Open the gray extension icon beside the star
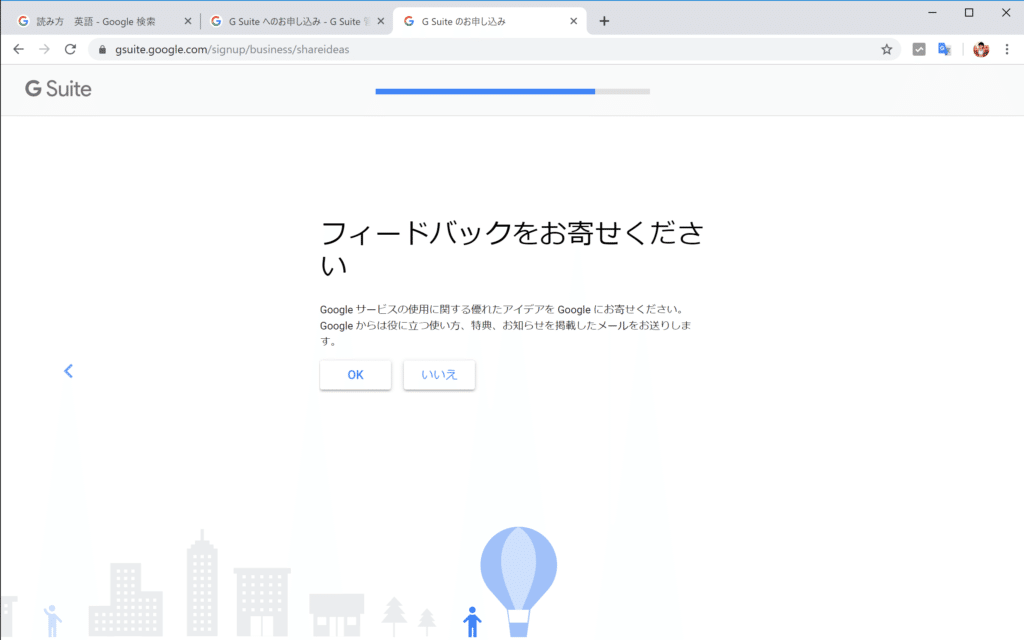 tap(918, 48)
